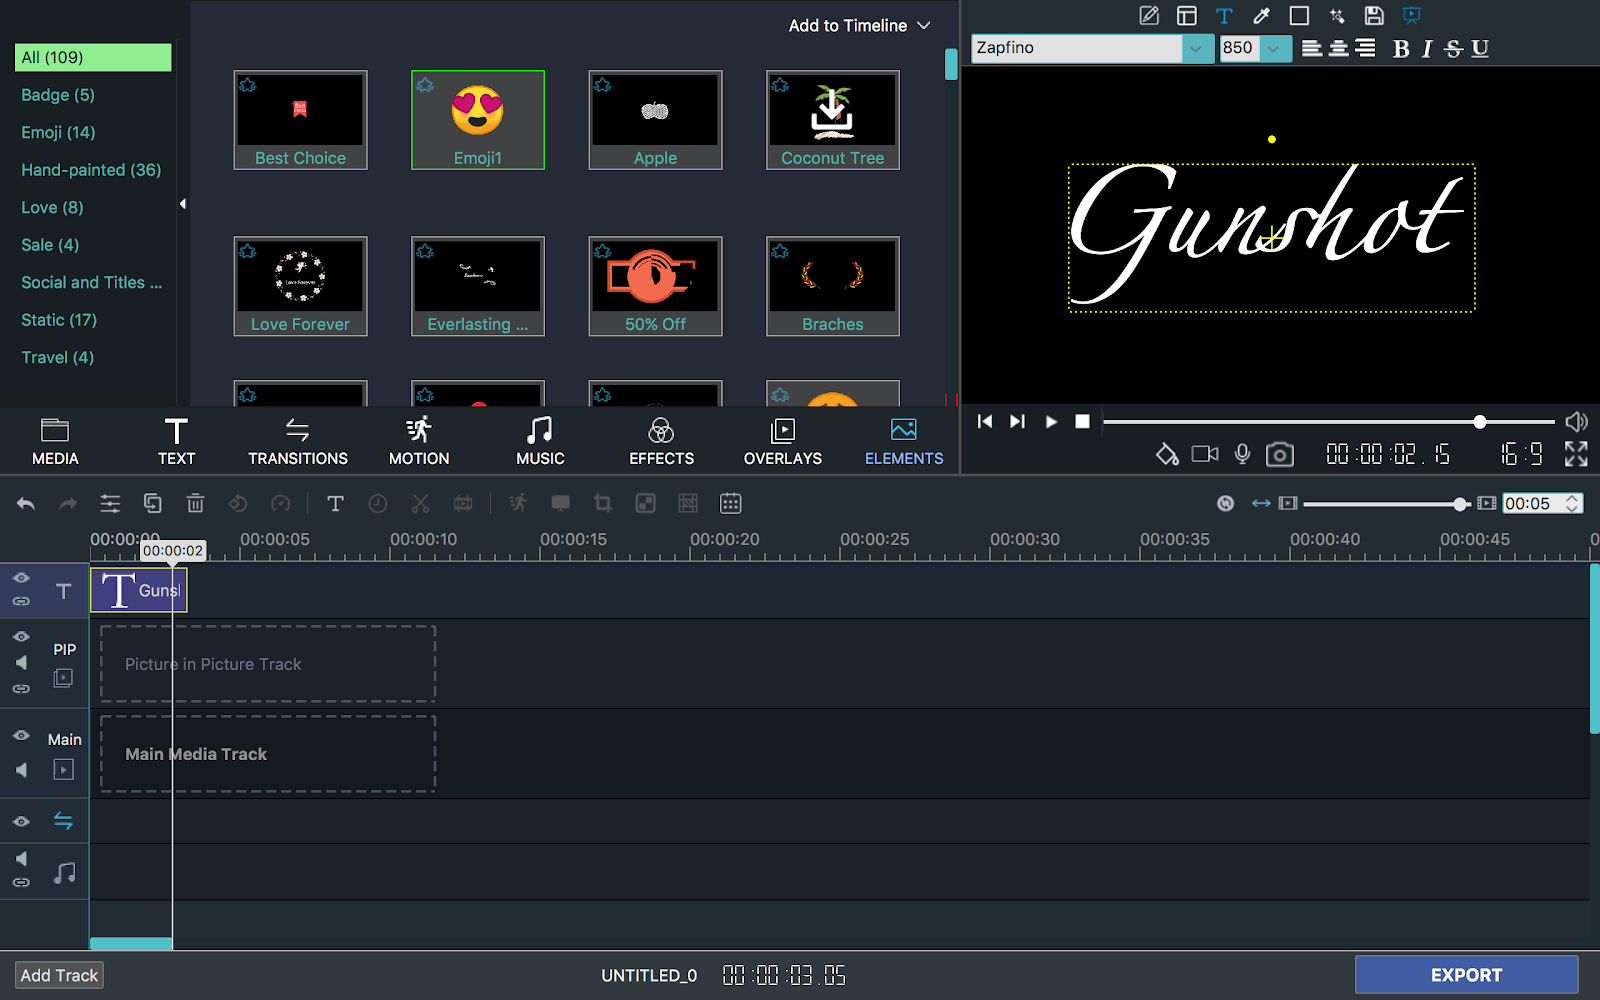
Task: Click the undo arrow icon
Action: (26, 504)
